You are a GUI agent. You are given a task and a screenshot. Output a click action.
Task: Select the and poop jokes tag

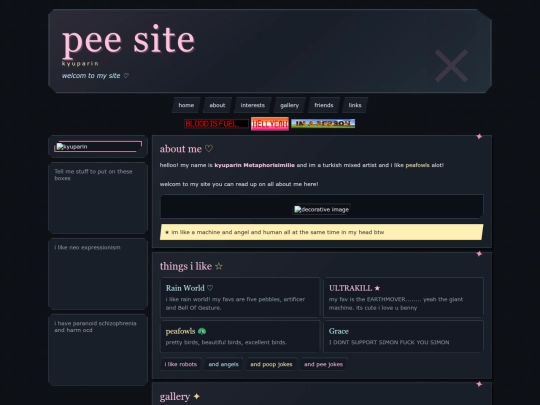(x=271, y=364)
